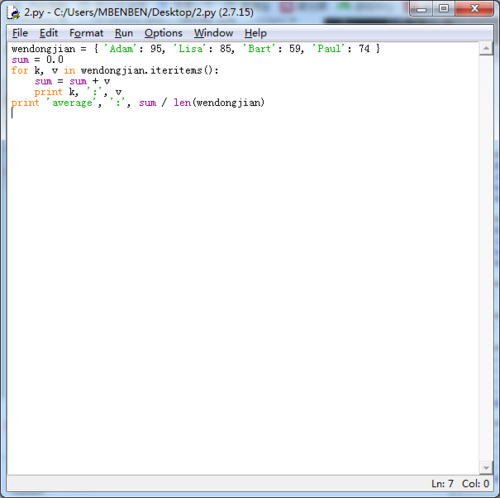The image size is (500, 498).
Task: Open the File menu
Action: pyautogui.click(x=20, y=33)
